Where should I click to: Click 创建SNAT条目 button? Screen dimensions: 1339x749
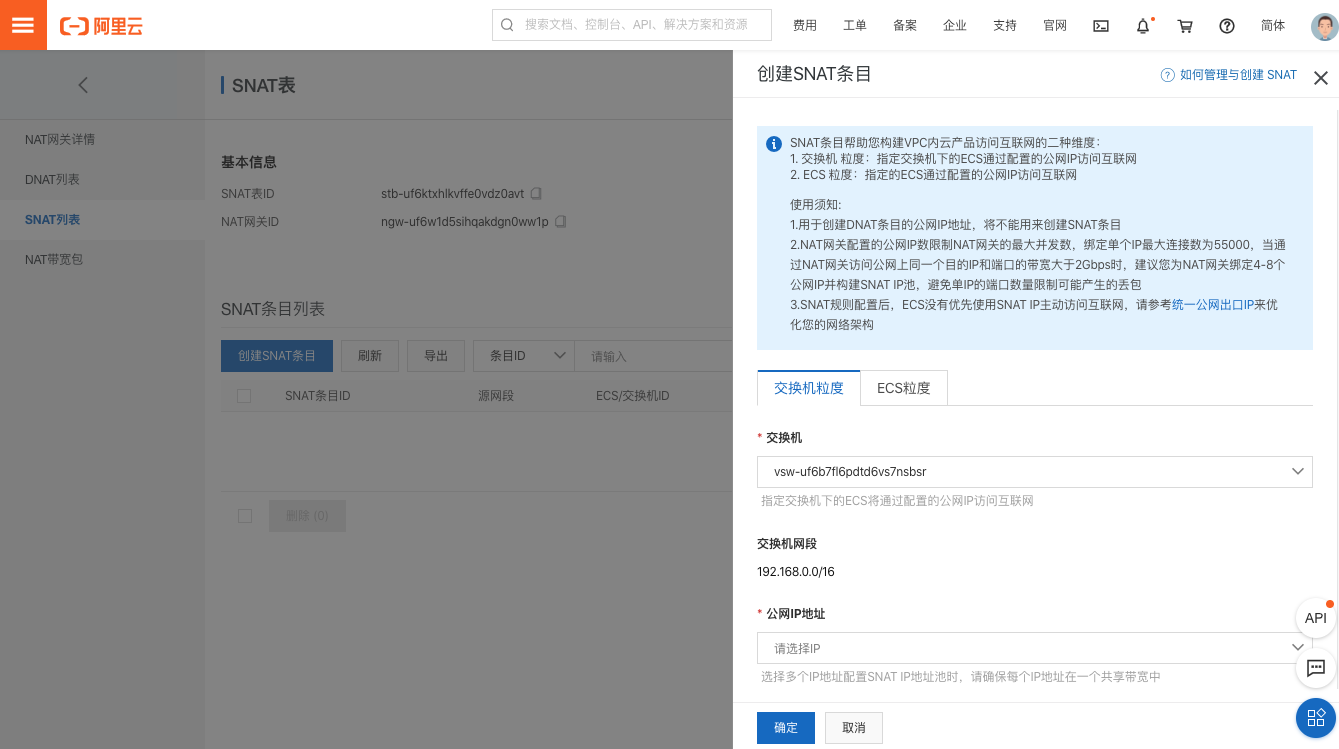coord(277,356)
